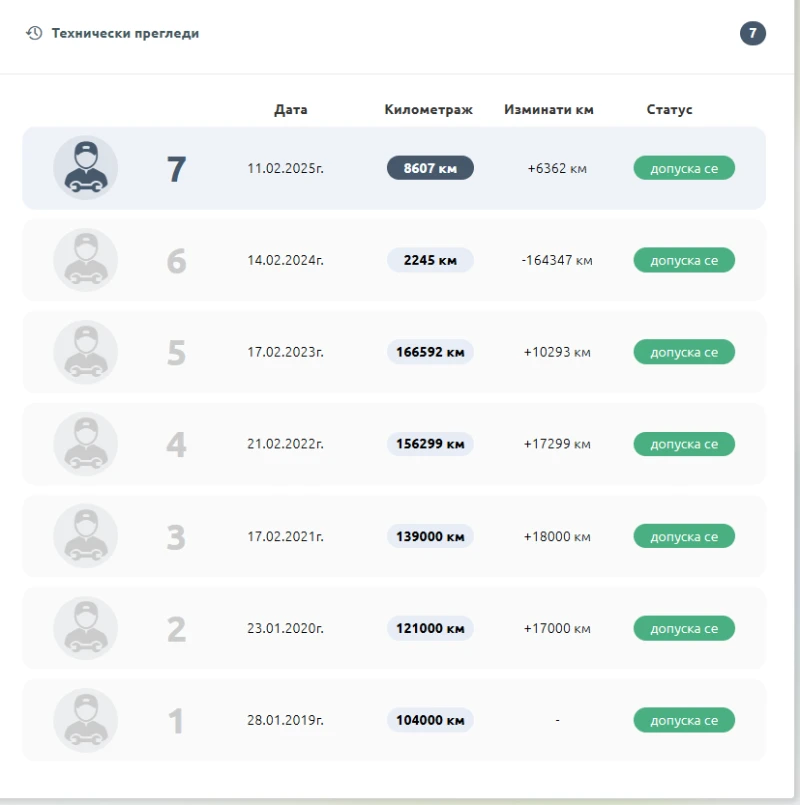Click the mechanic avatar for inspection 2

pyautogui.click(x=85, y=628)
